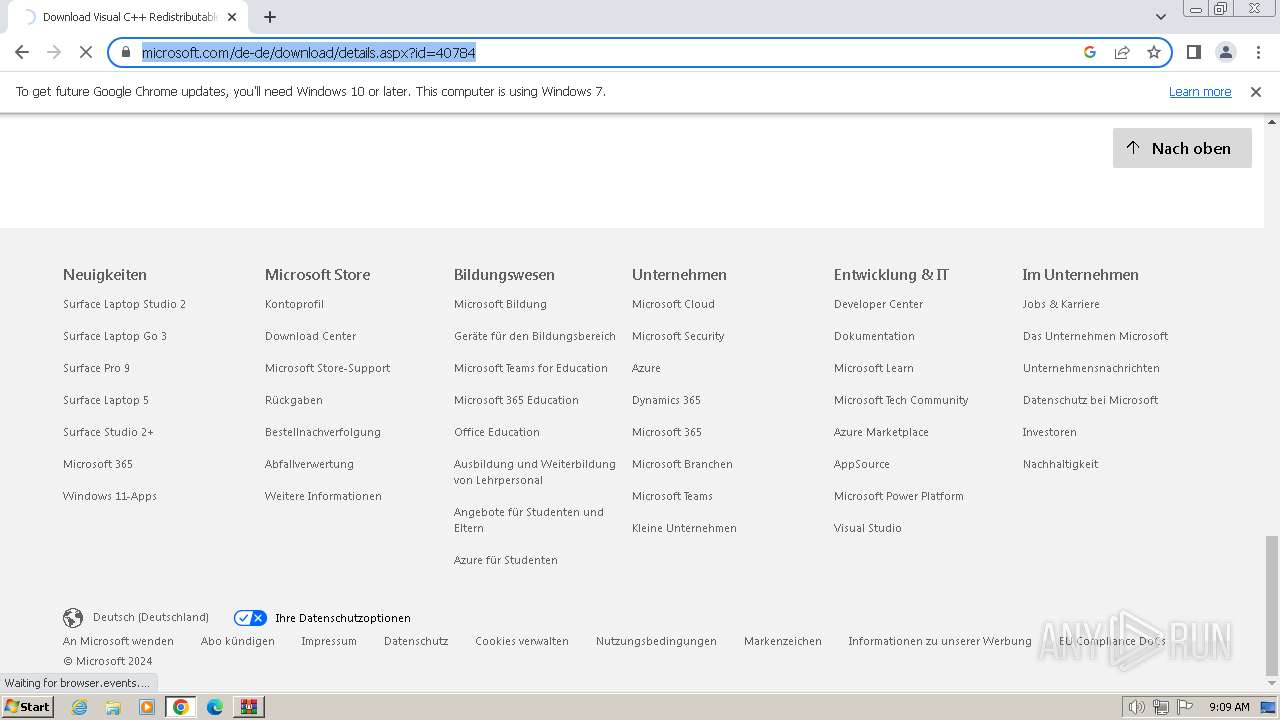The image size is (1280, 720).
Task: Open Azure für Studenten
Action: click(x=505, y=560)
